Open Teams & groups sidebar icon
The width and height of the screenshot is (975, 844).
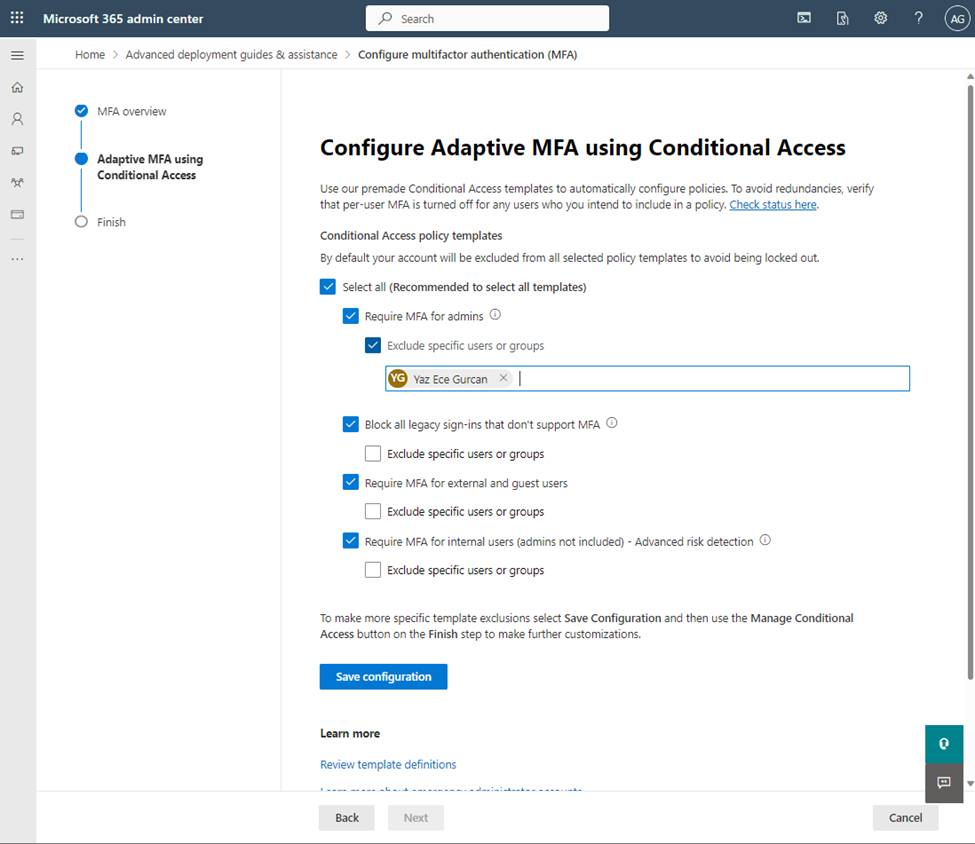tap(17, 182)
